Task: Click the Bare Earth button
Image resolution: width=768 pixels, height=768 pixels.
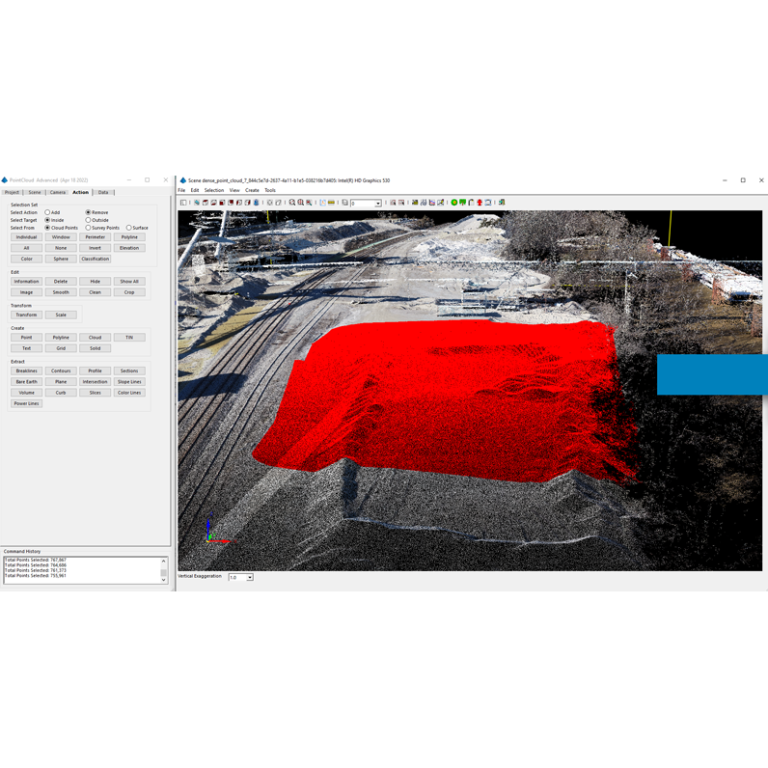Action: pos(27,382)
